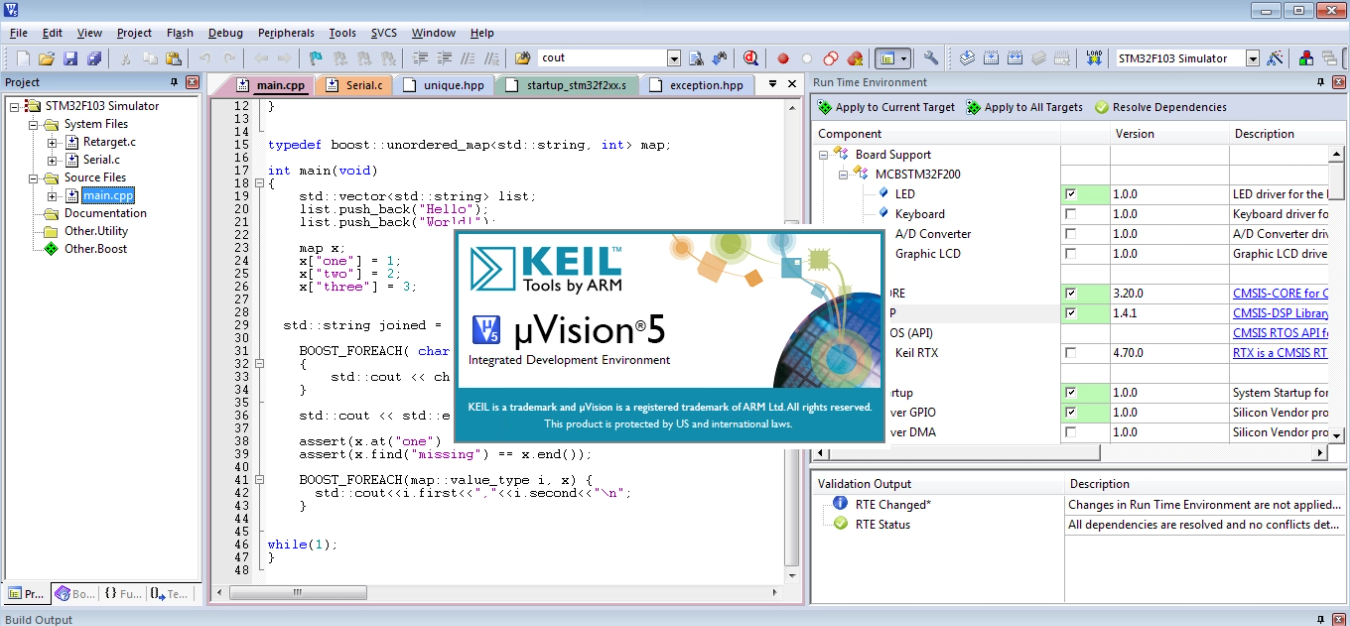Image resolution: width=1350 pixels, height=626 pixels.
Task: Uncheck the LED component checkbox
Action: pyautogui.click(x=1071, y=194)
